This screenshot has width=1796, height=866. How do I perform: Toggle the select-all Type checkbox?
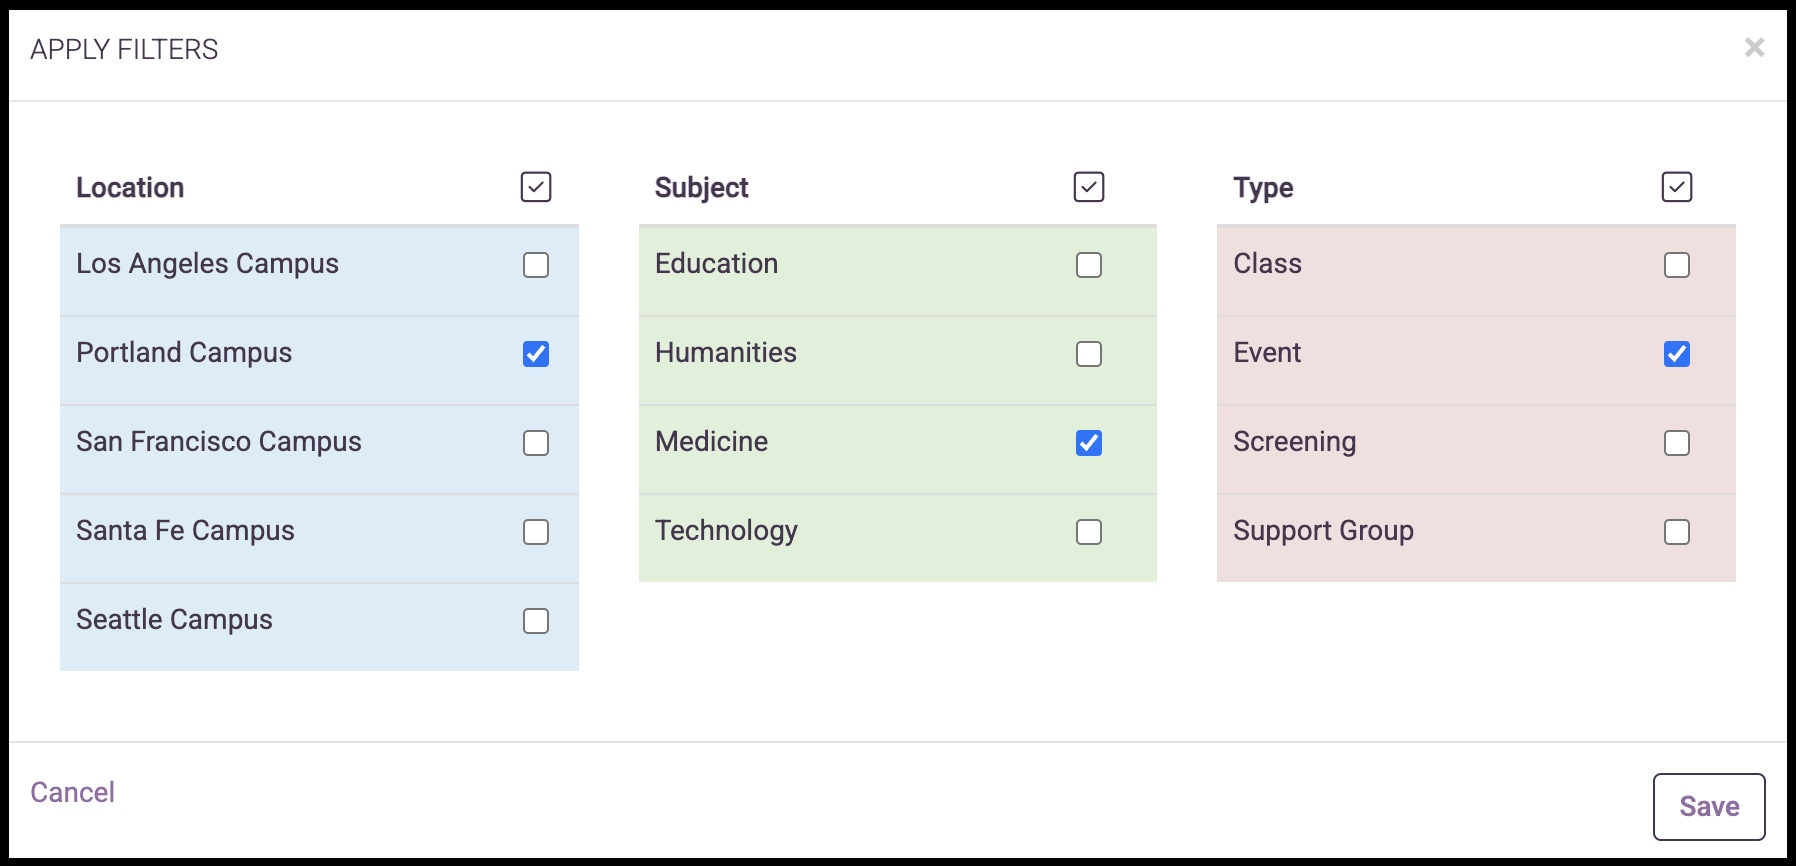click(1677, 187)
